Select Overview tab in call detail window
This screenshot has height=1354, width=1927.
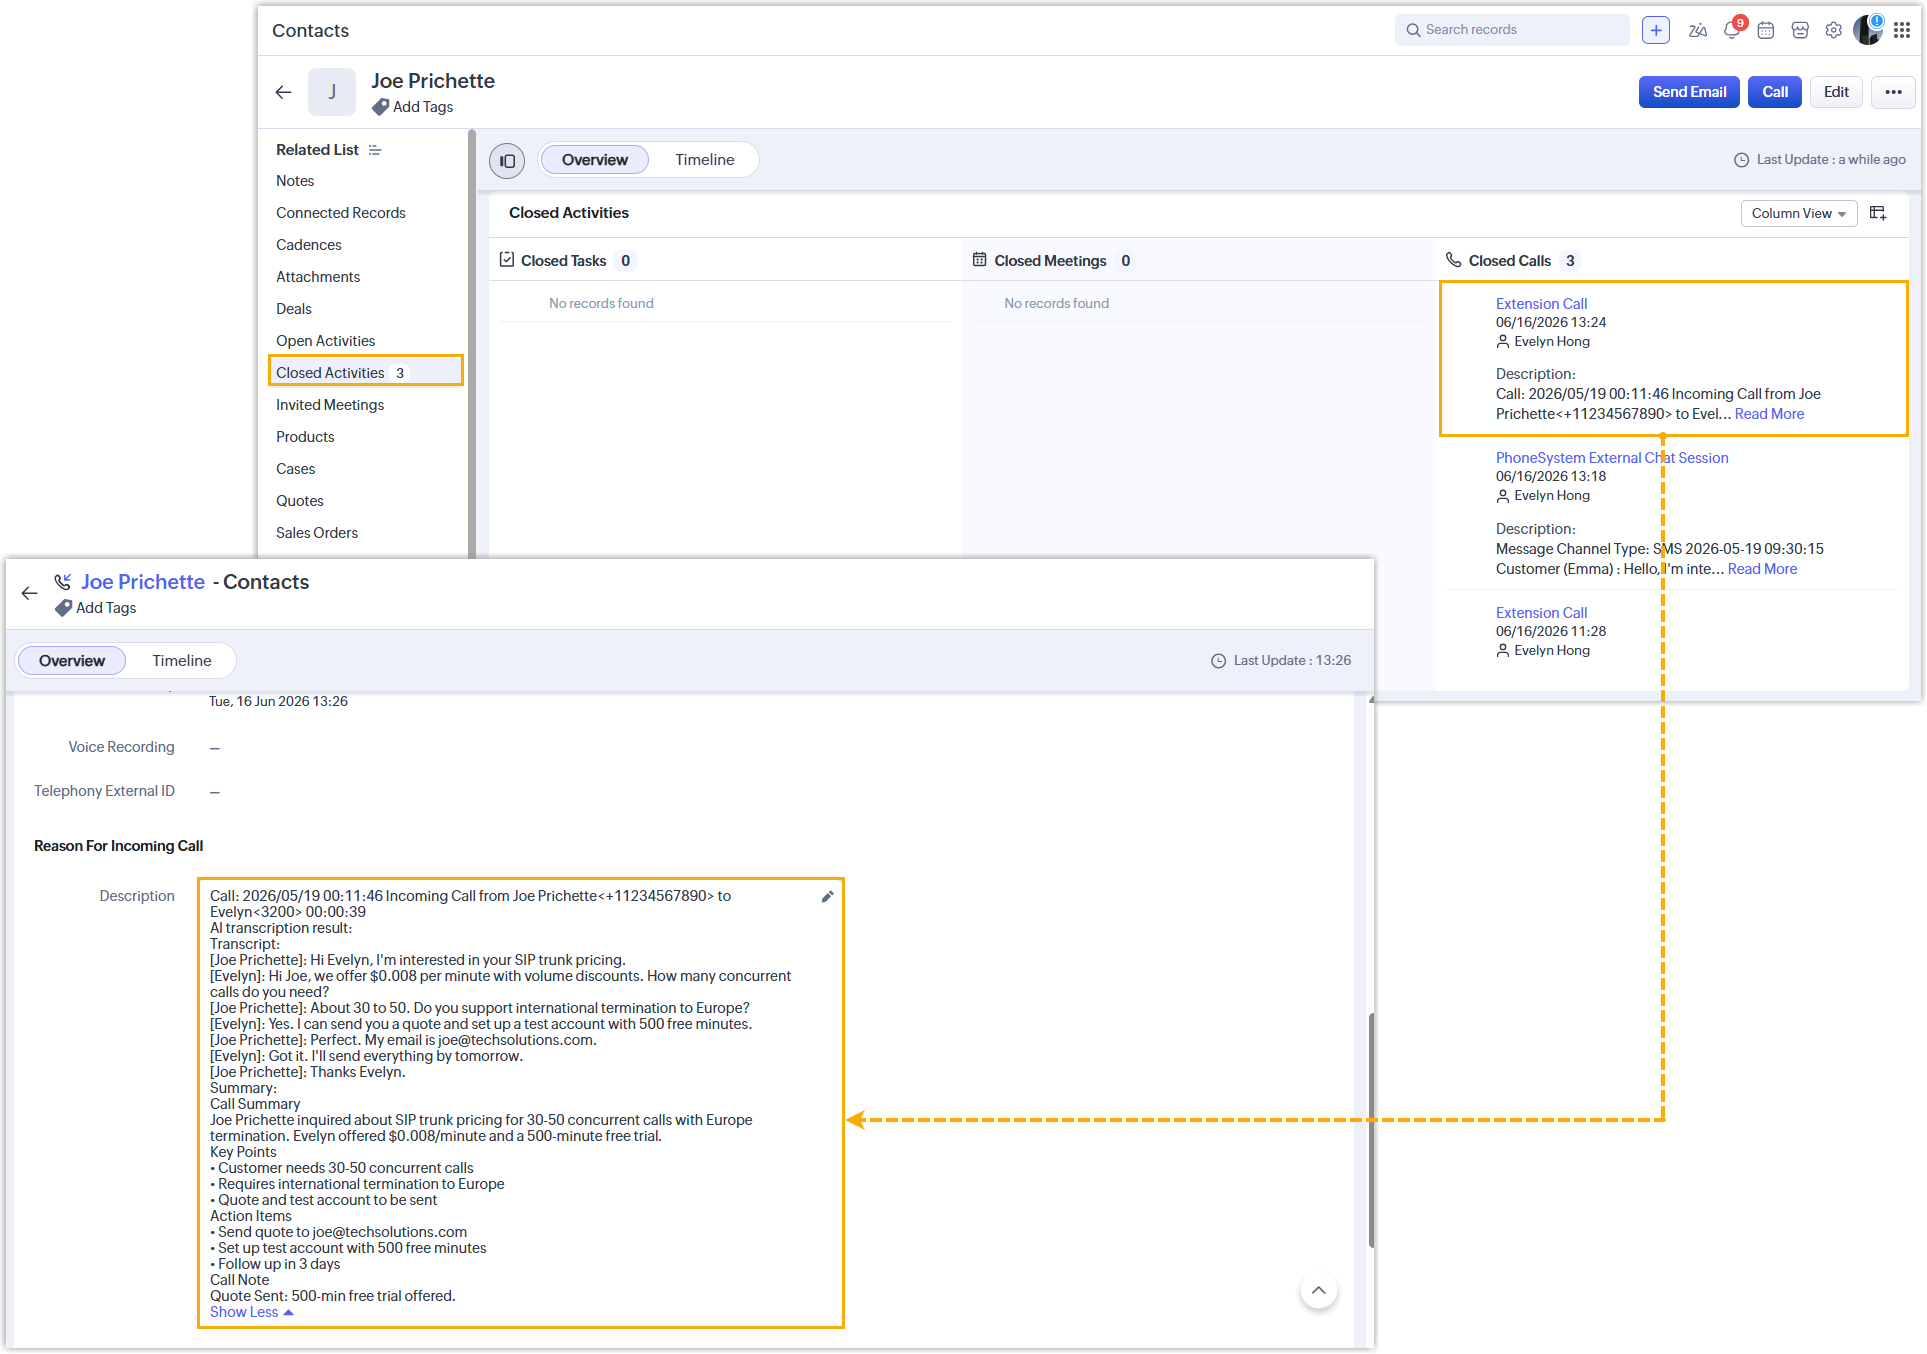point(72,661)
